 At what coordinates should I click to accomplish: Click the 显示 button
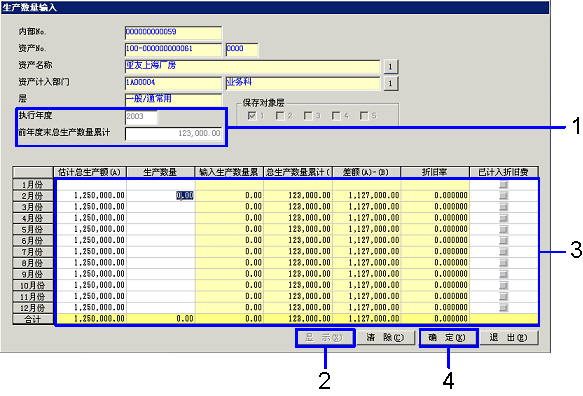[x=325, y=338]
